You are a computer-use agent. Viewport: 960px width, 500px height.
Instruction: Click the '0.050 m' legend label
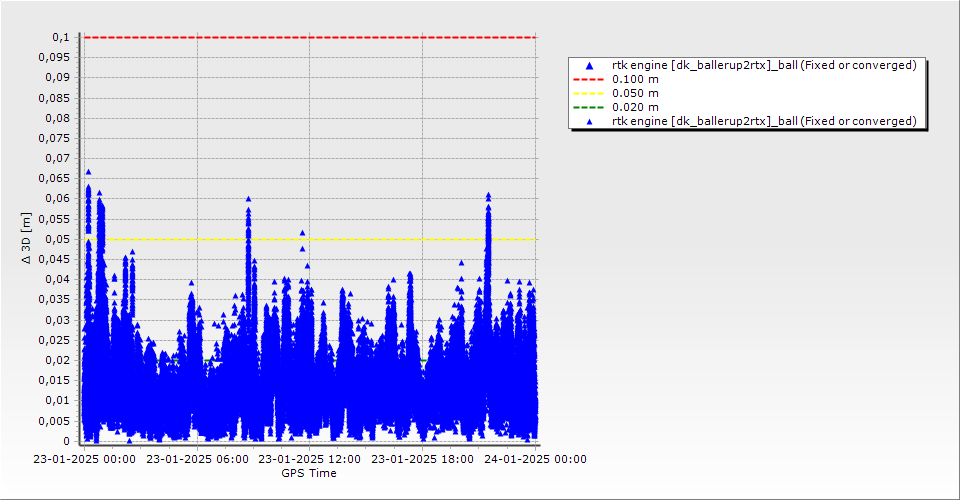pyautogui.click(x=636, y=94)
